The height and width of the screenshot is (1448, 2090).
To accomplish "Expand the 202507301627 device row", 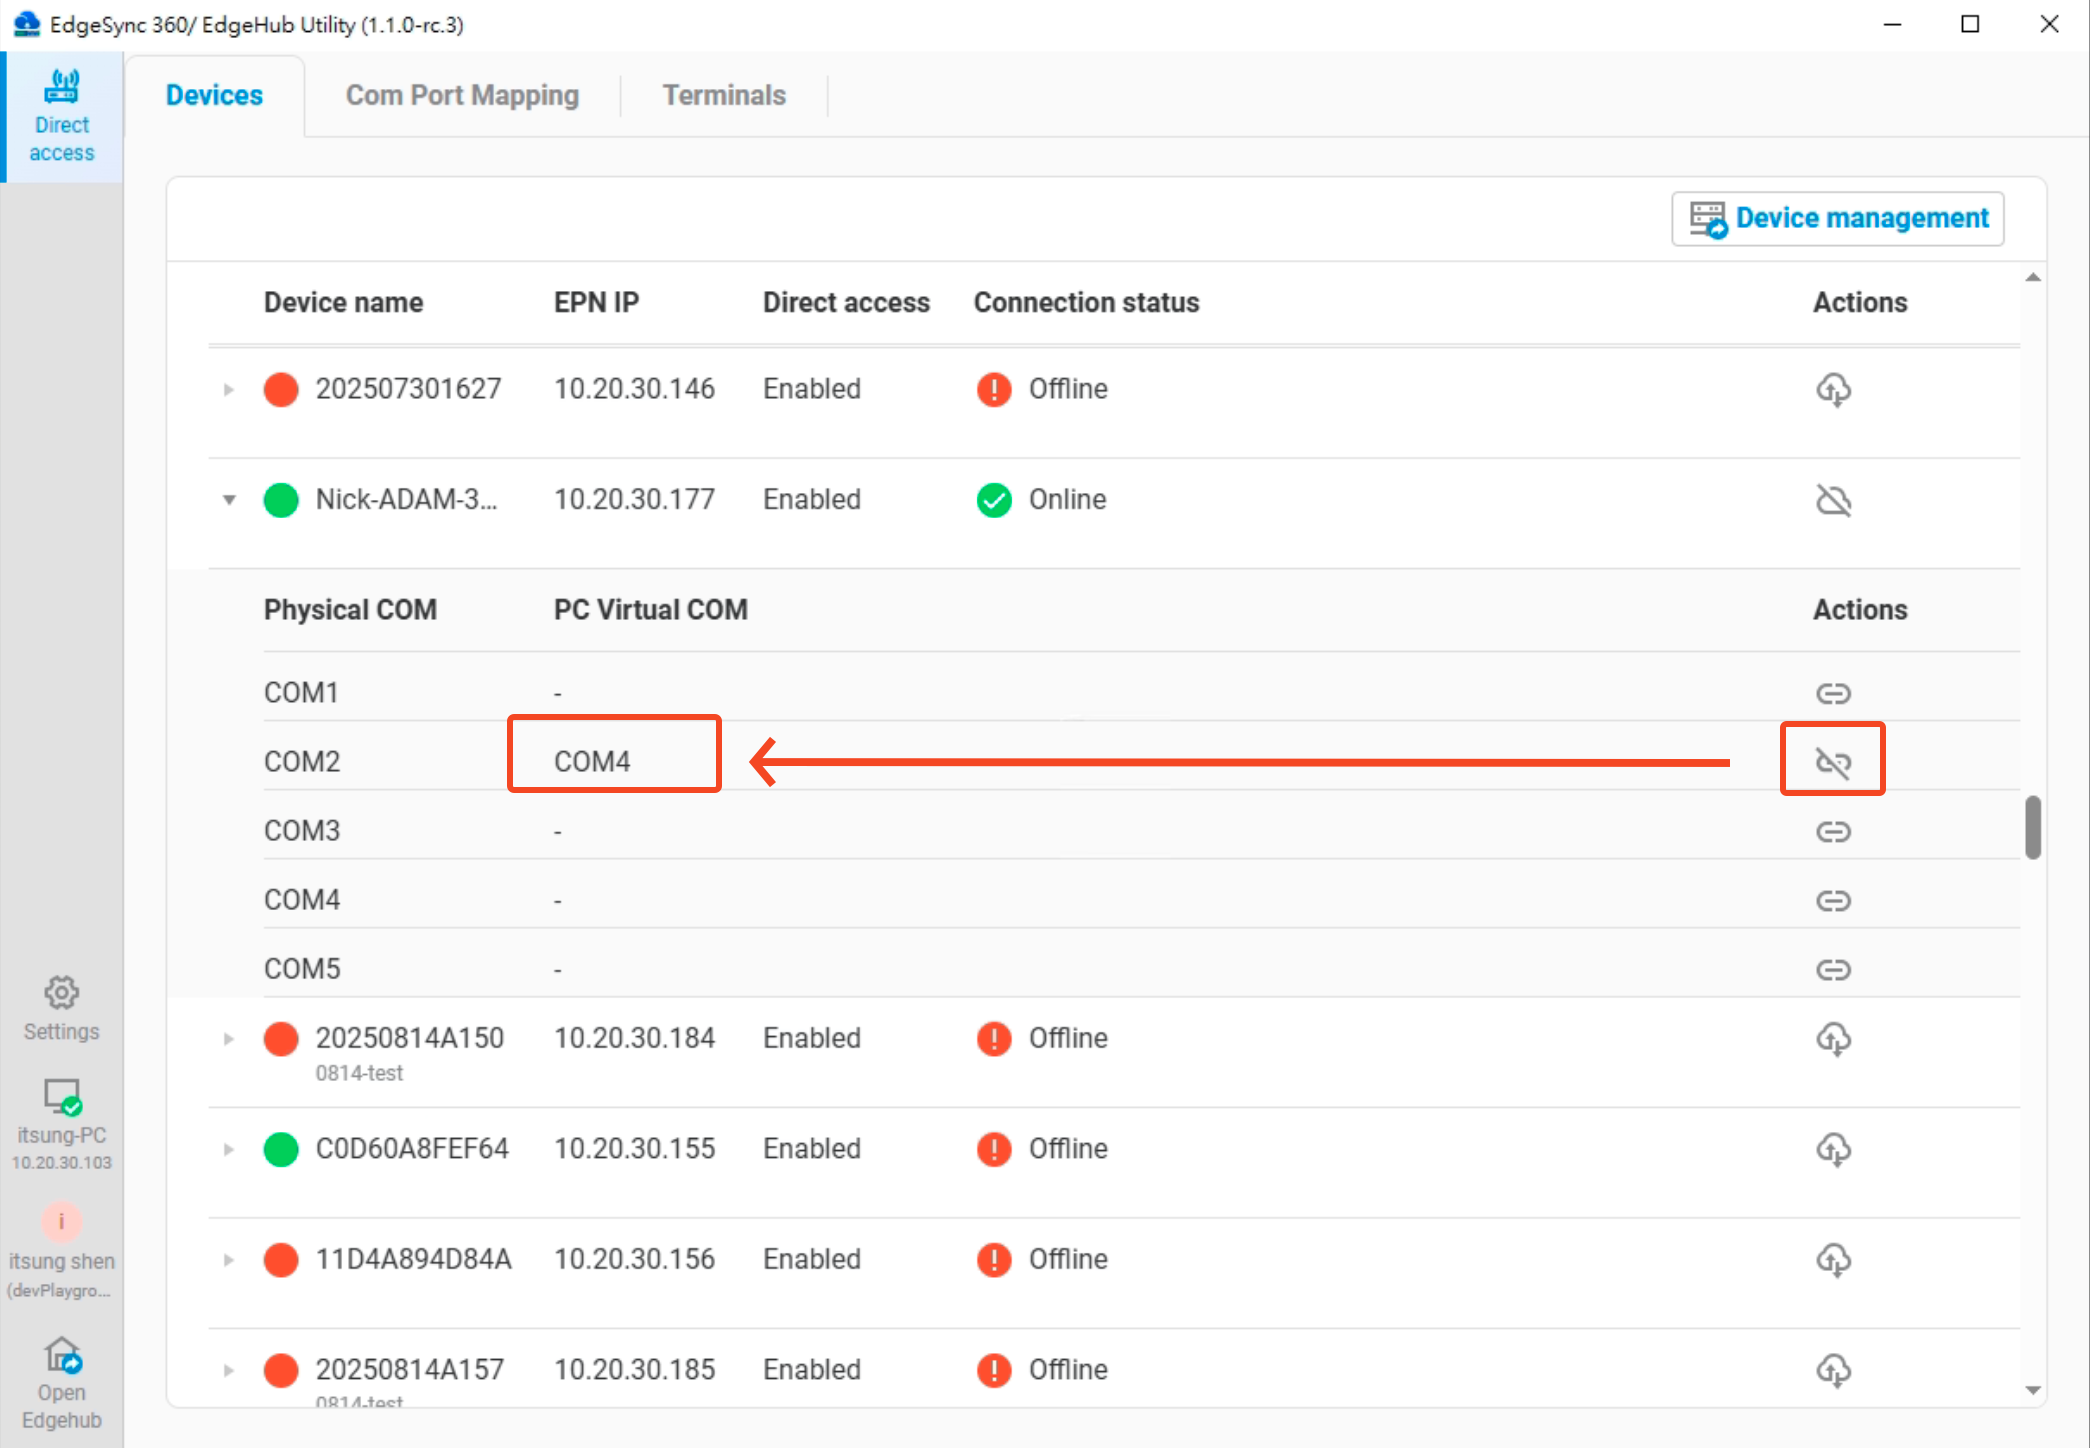I will [x=227, y=389].
